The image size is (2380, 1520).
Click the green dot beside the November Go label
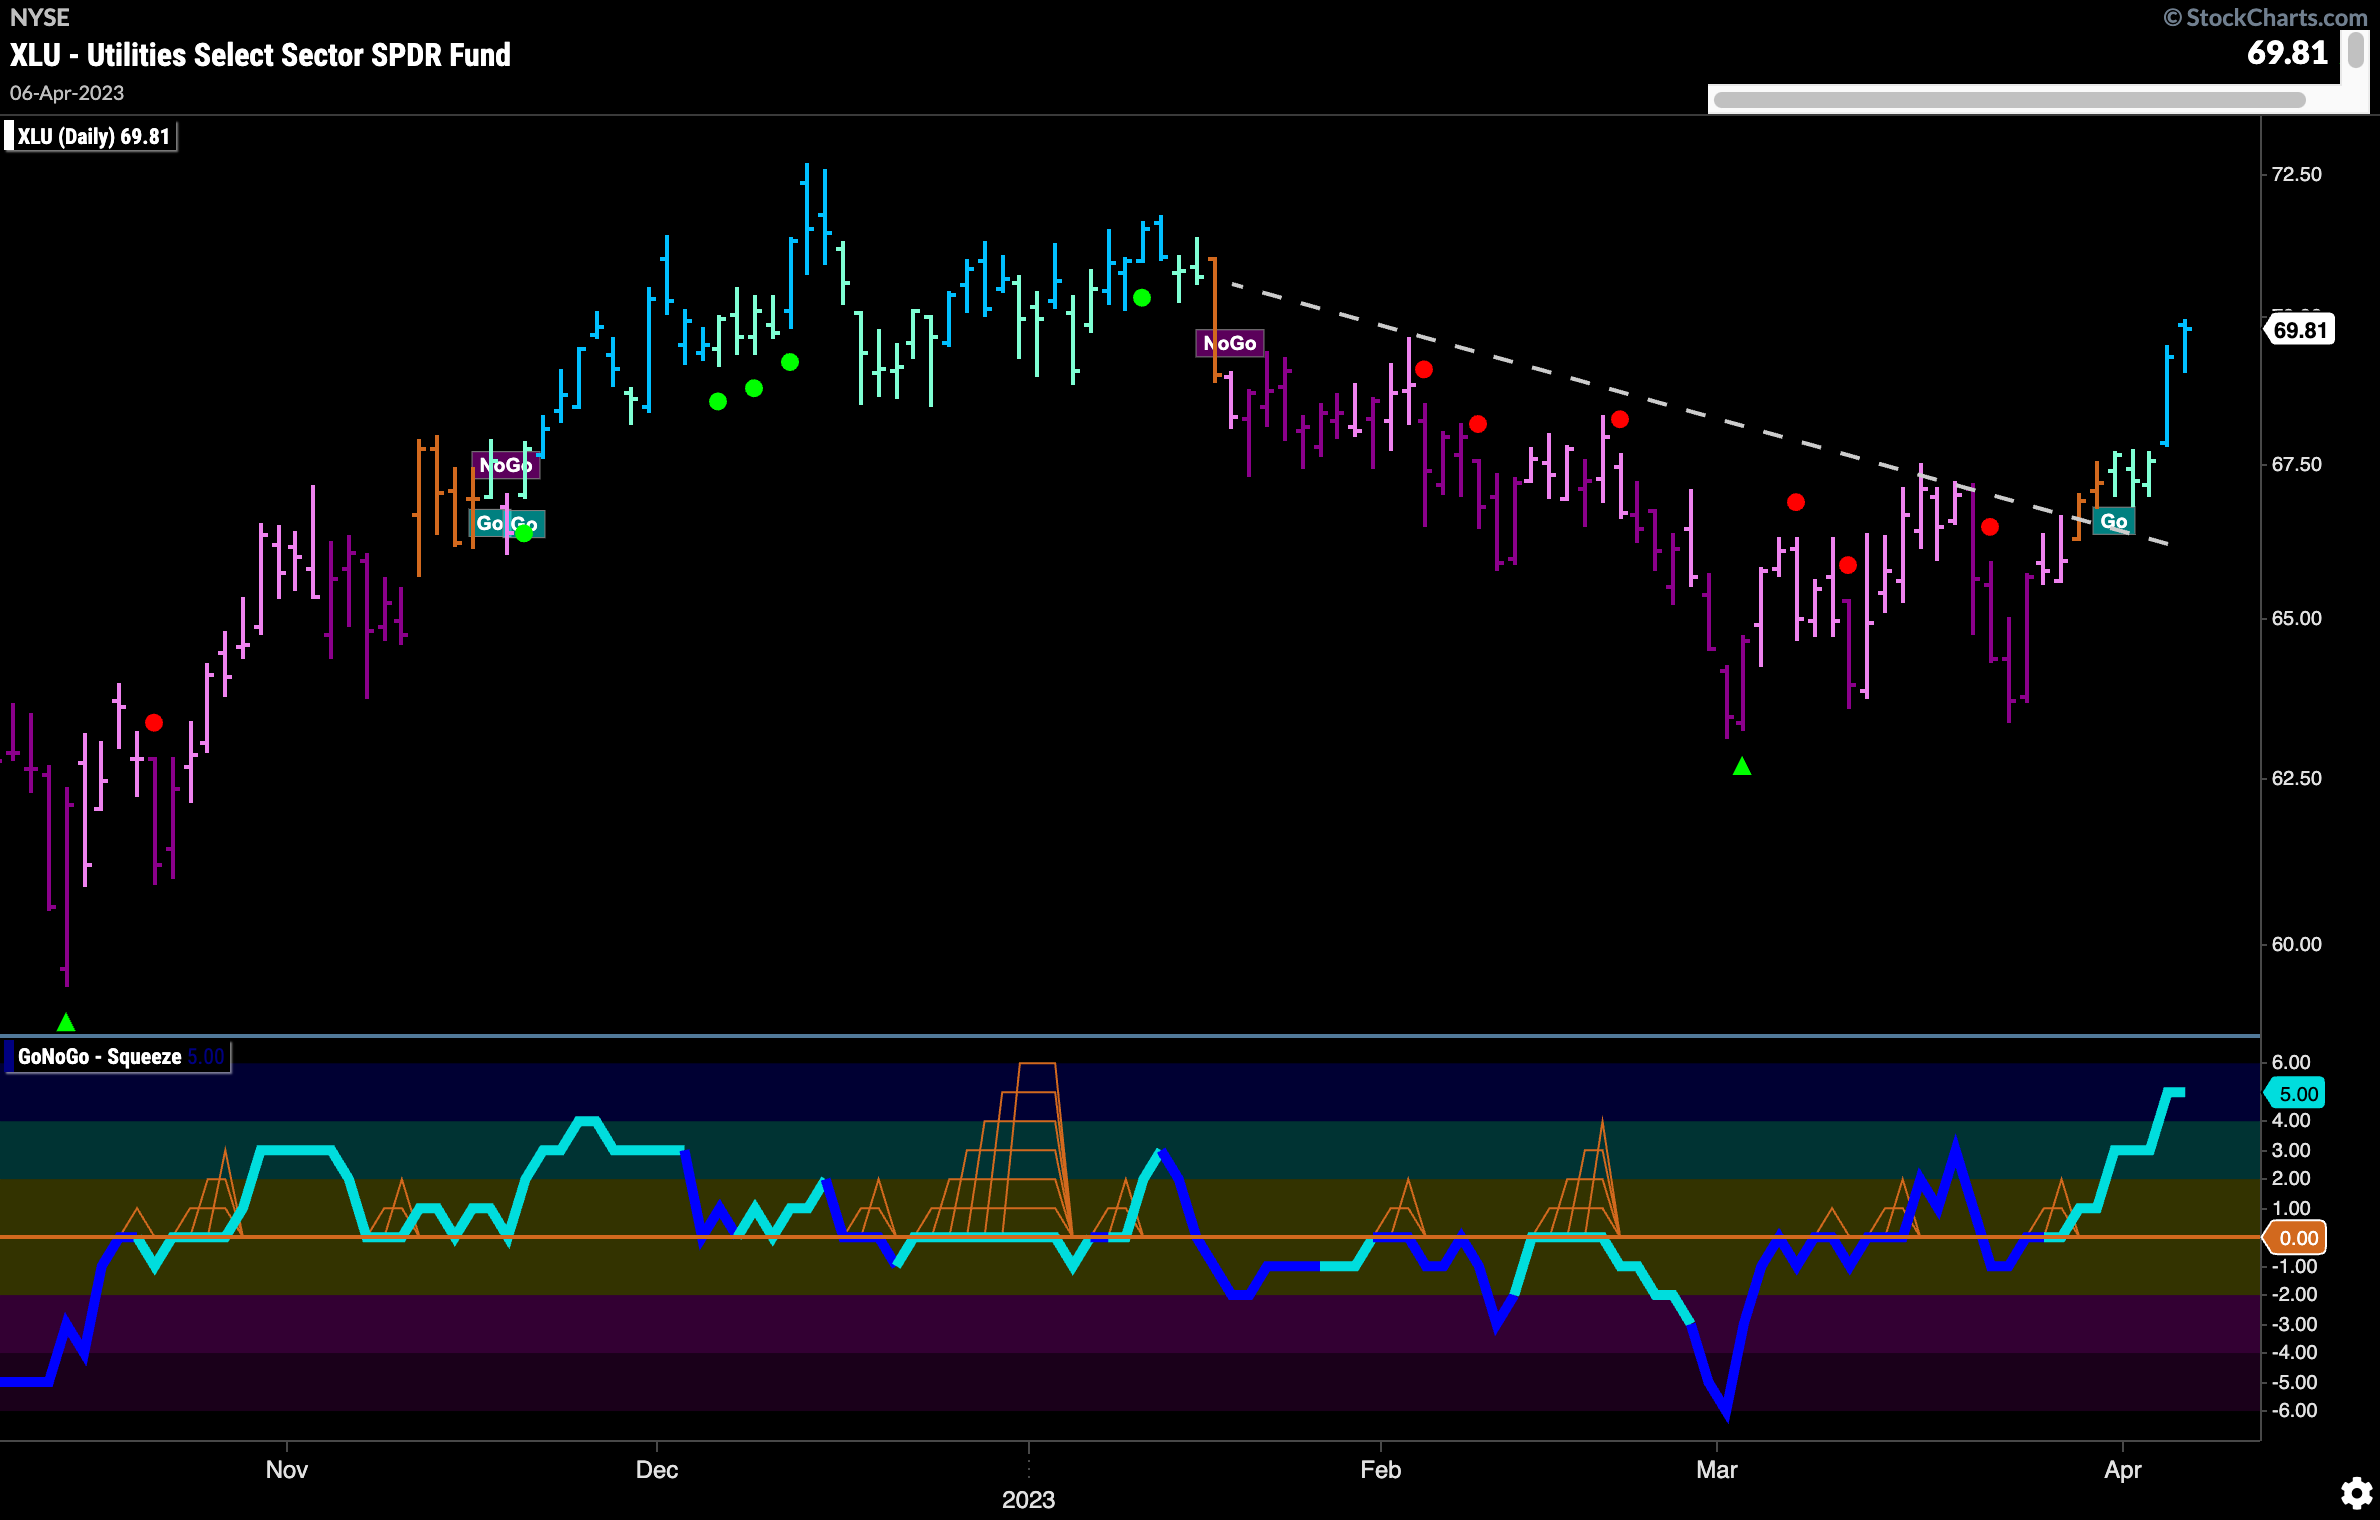pos(524,533)
